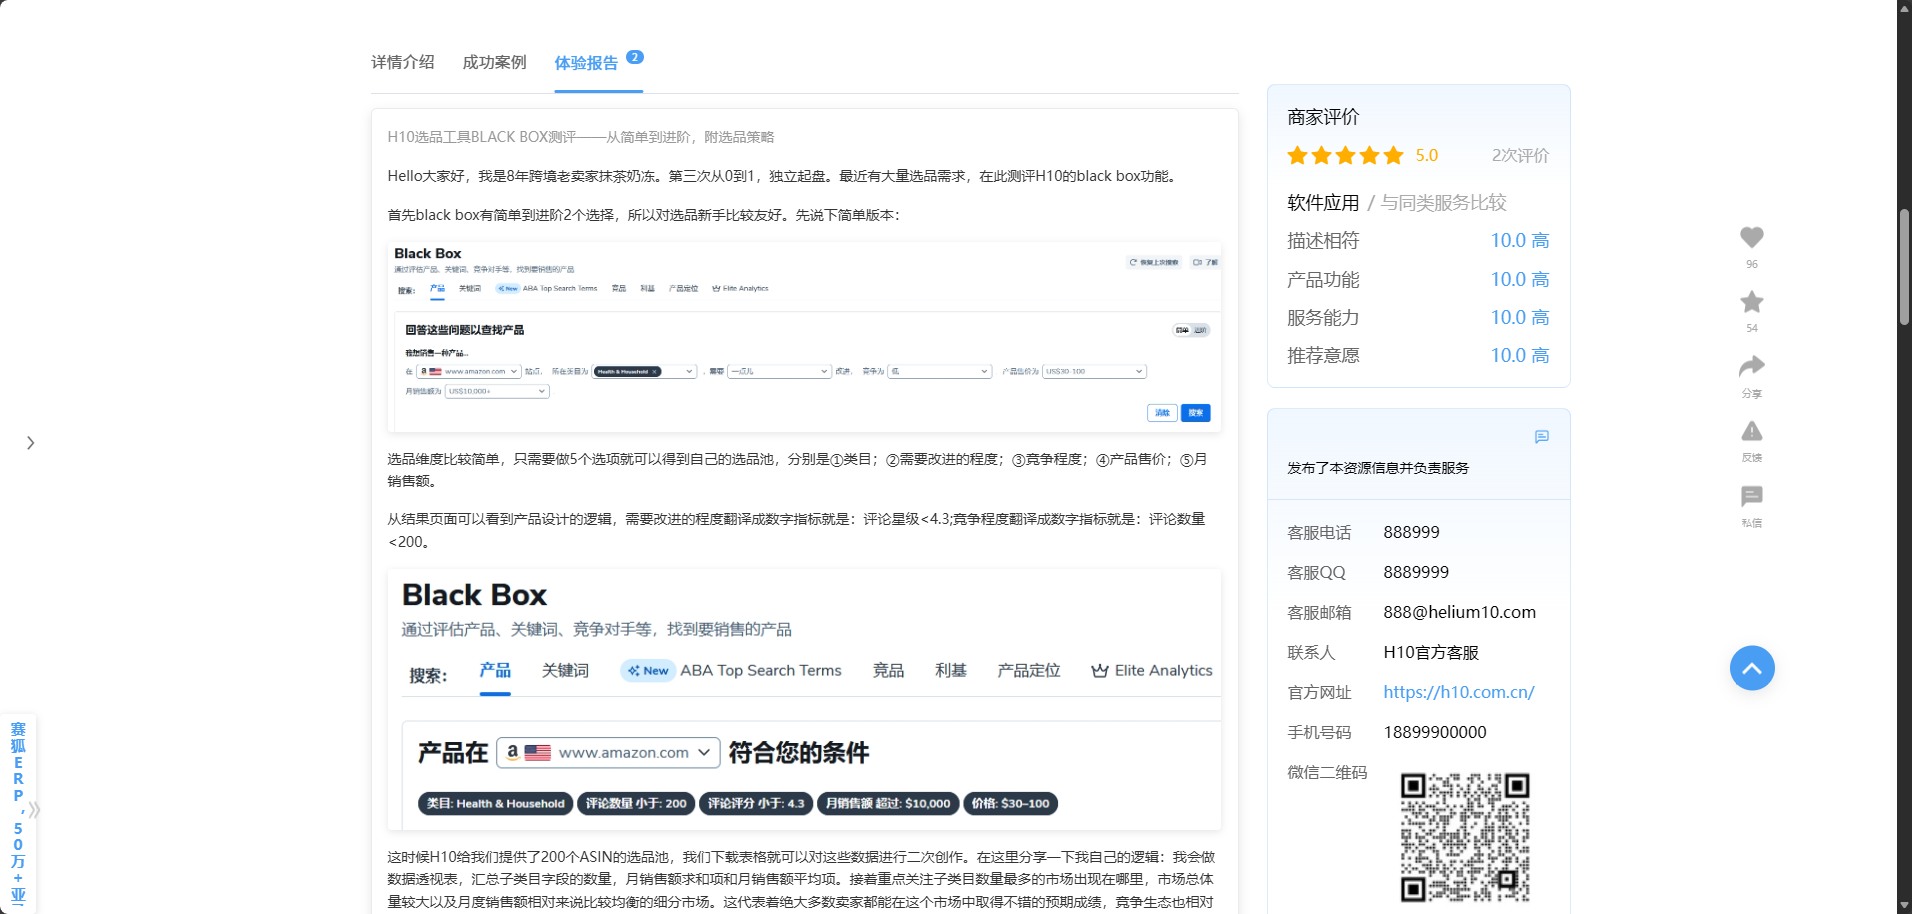Viewport: 1912px width, 914px height.
Task: Click the blue scroll-to-top button
Action: [x=1752, y=668]
